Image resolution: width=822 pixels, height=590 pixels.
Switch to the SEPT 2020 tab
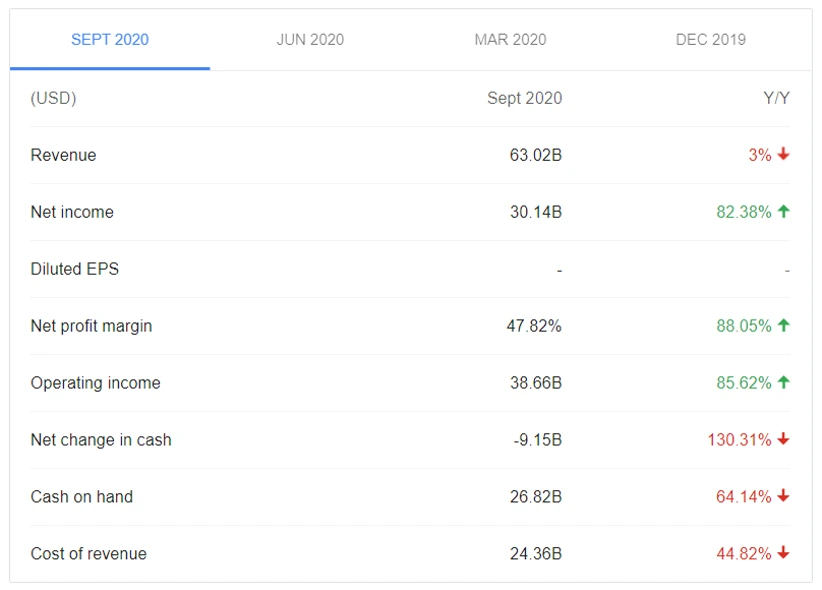tap(110, 40)
